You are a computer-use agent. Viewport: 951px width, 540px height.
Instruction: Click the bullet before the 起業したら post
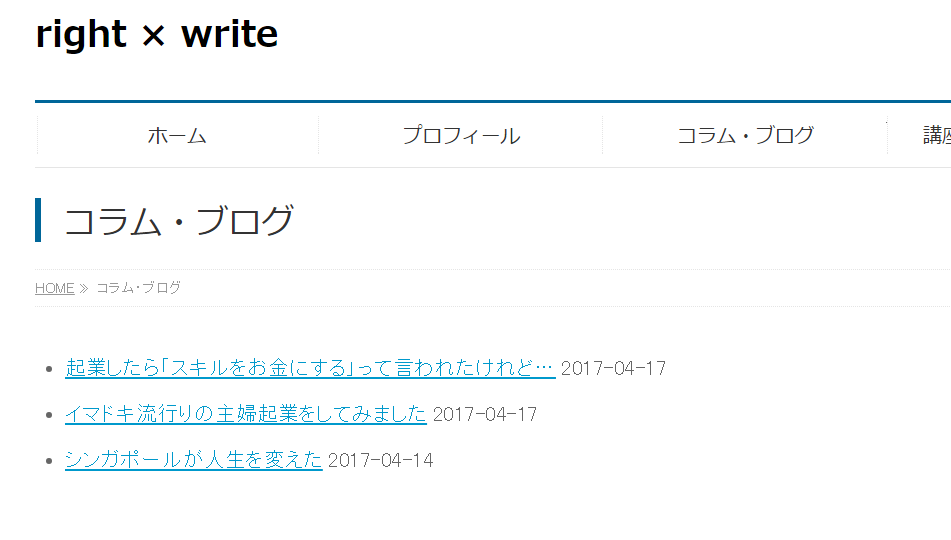click(x=49, y=369)
